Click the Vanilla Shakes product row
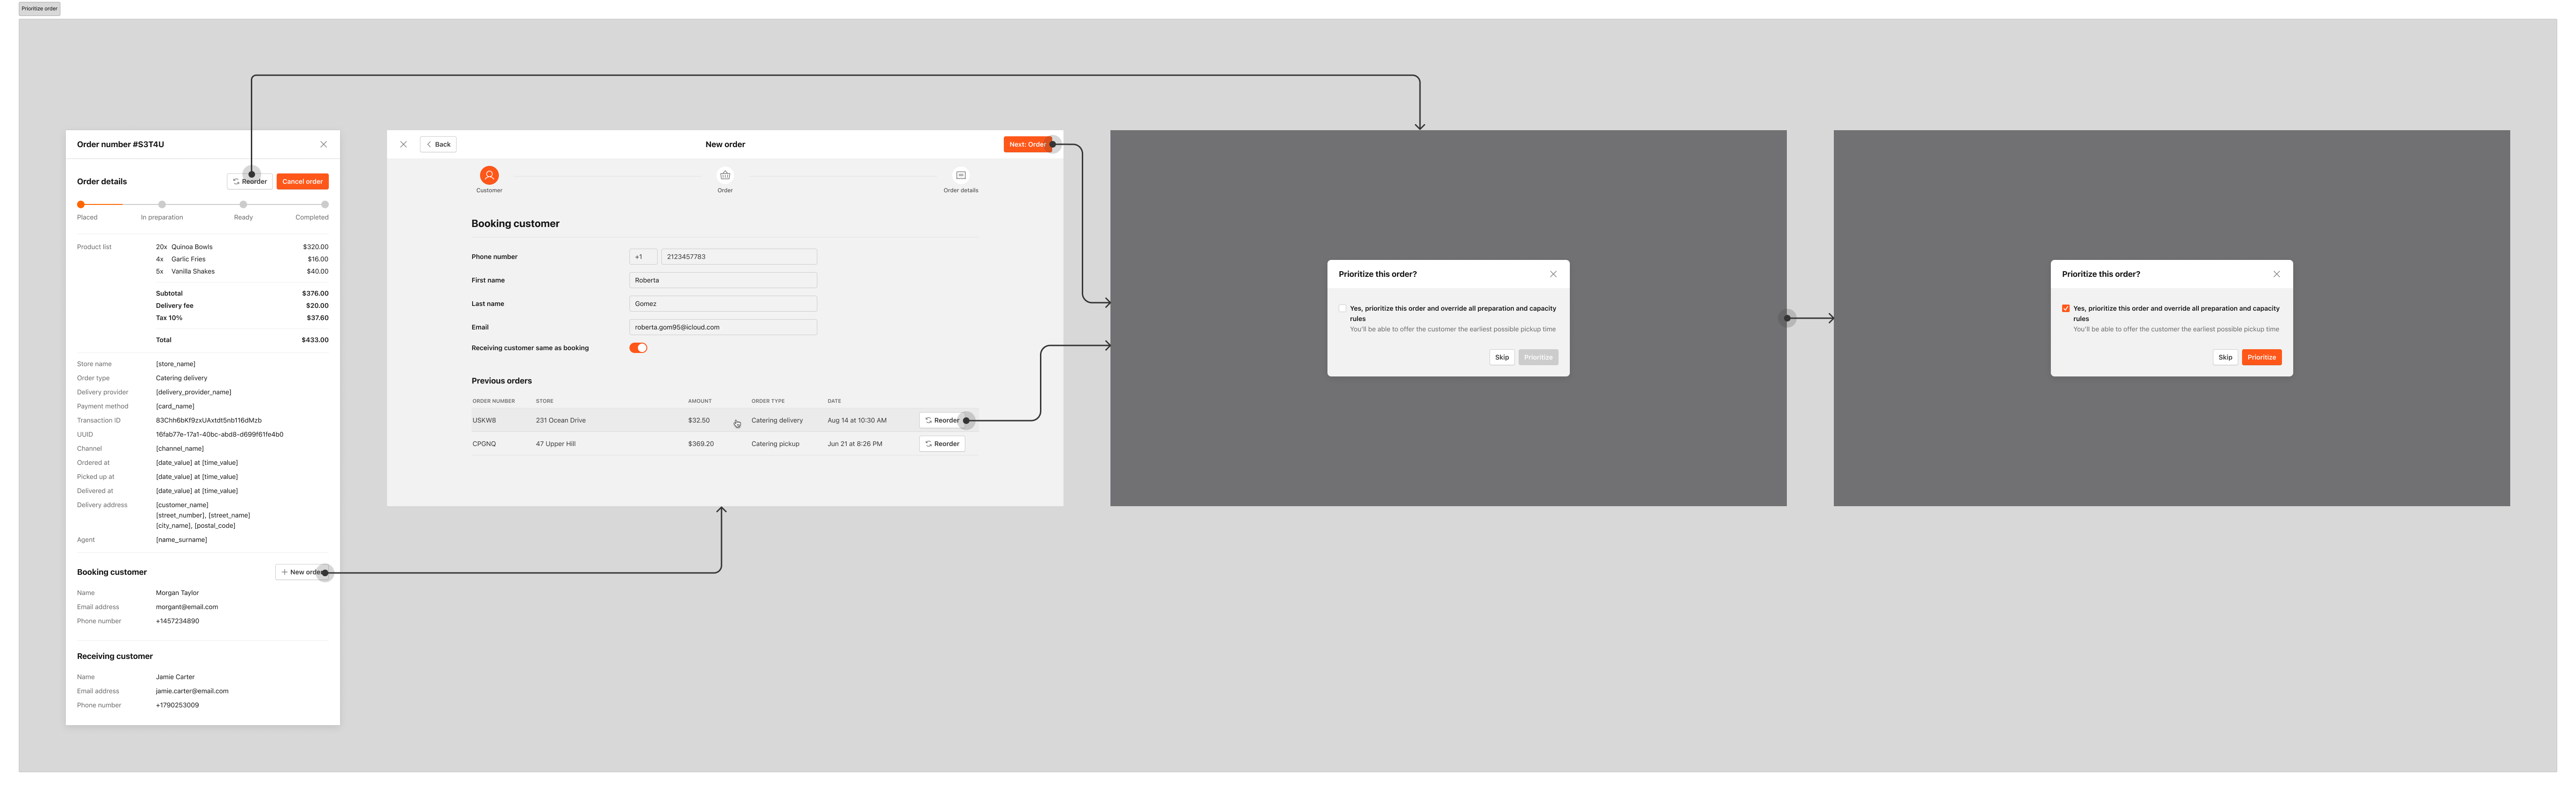This screenshot has width=2576, height=791. 242,271
